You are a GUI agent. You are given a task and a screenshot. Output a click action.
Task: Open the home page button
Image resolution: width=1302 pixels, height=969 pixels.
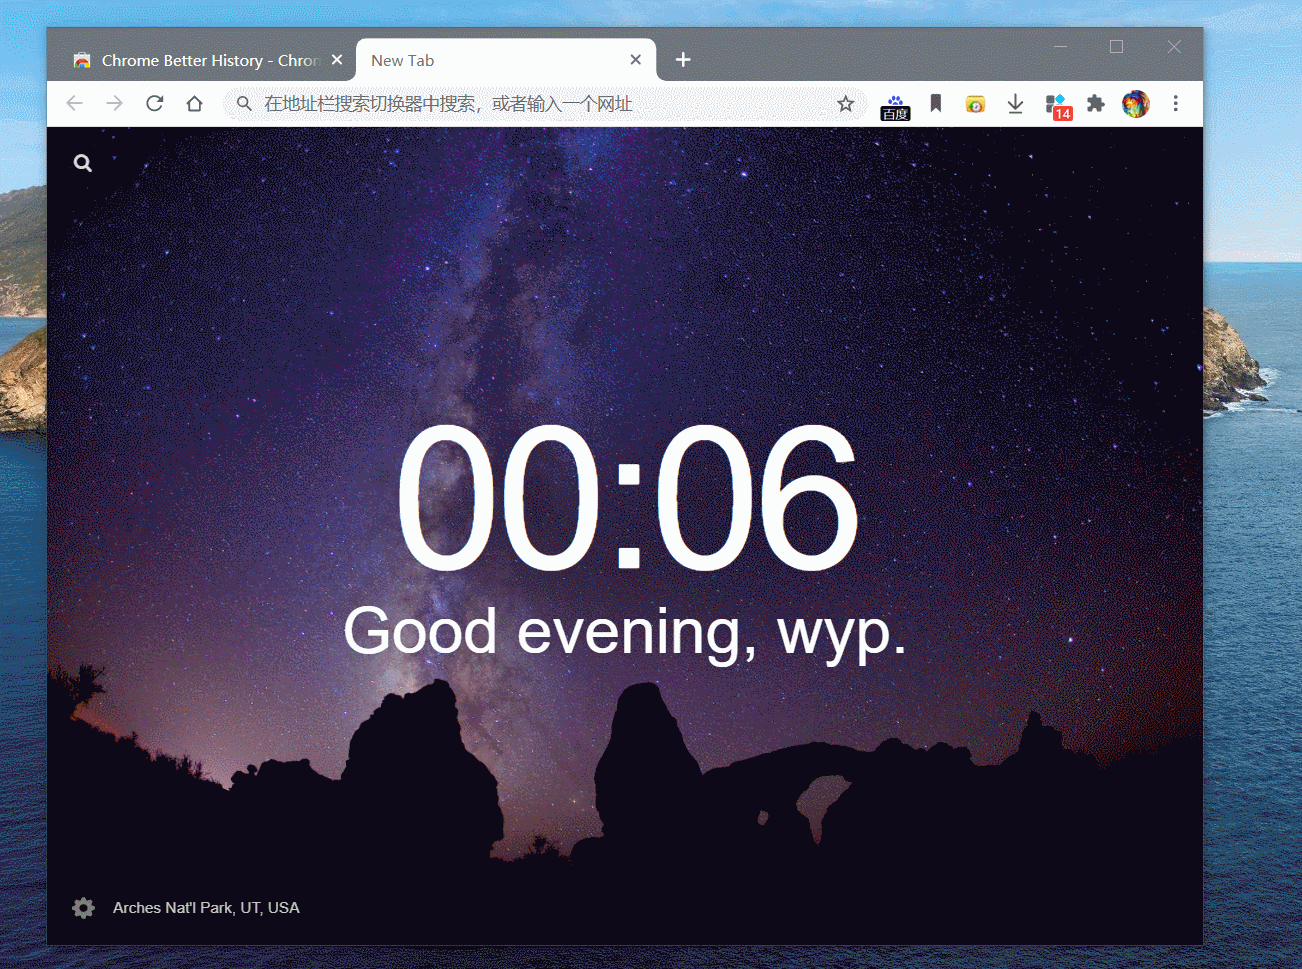(195, 103)
